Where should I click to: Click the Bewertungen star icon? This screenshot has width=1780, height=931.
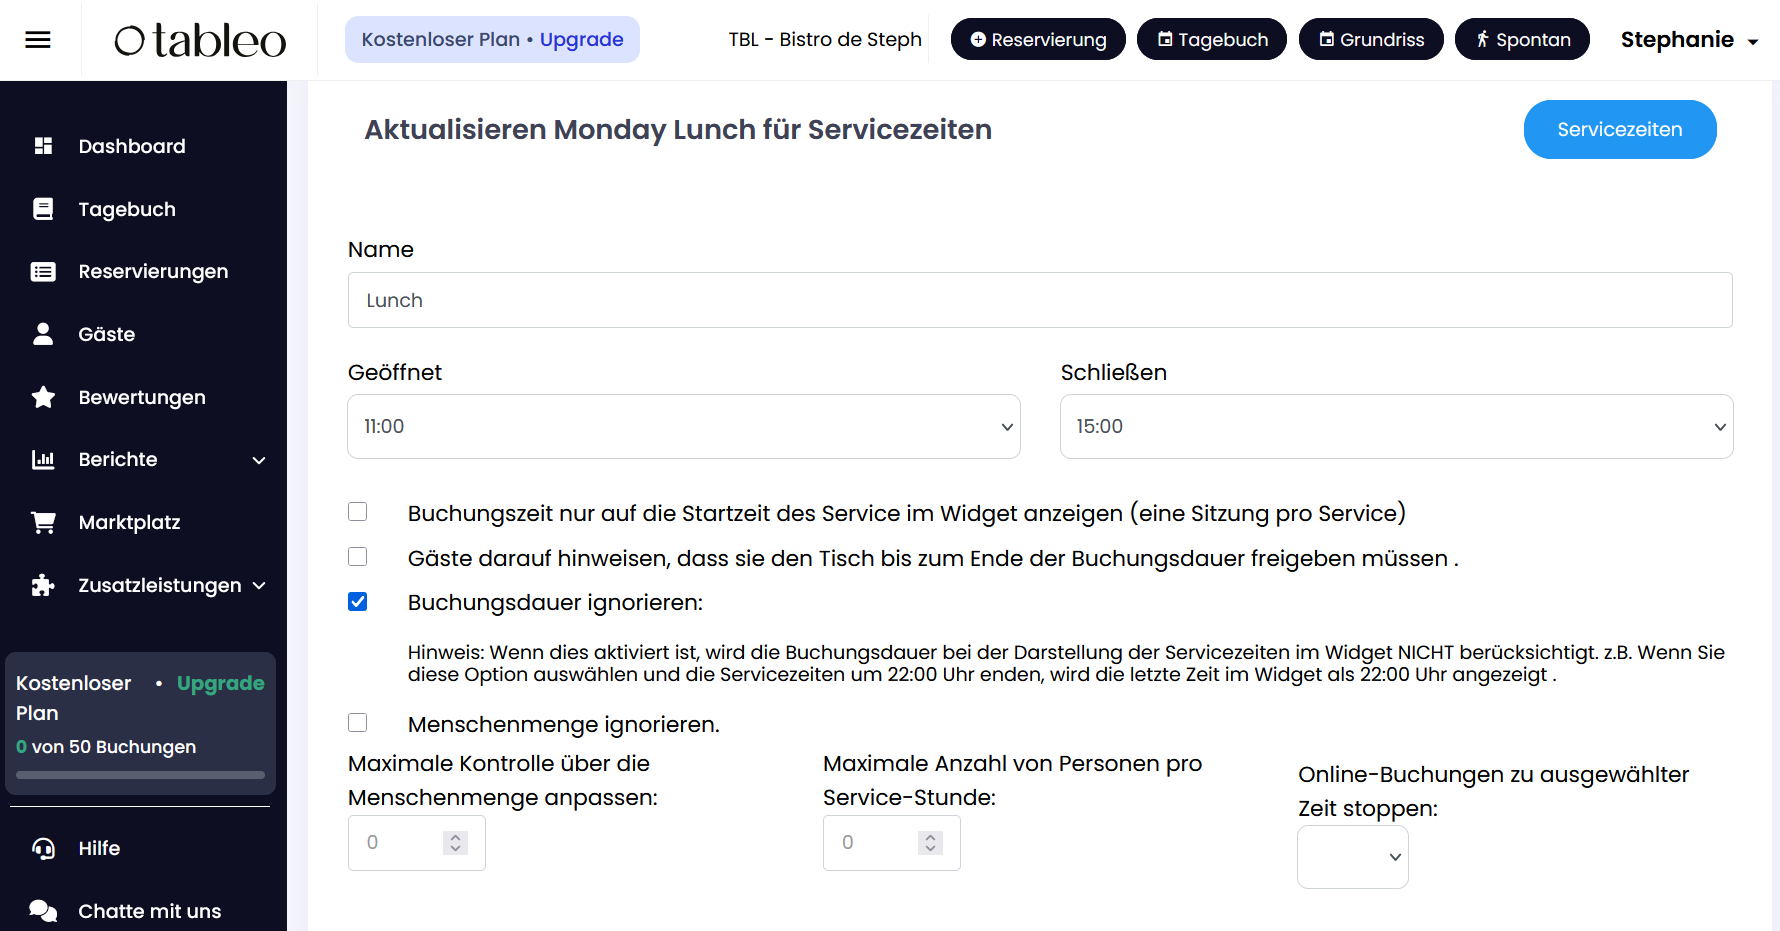[43, 397]
